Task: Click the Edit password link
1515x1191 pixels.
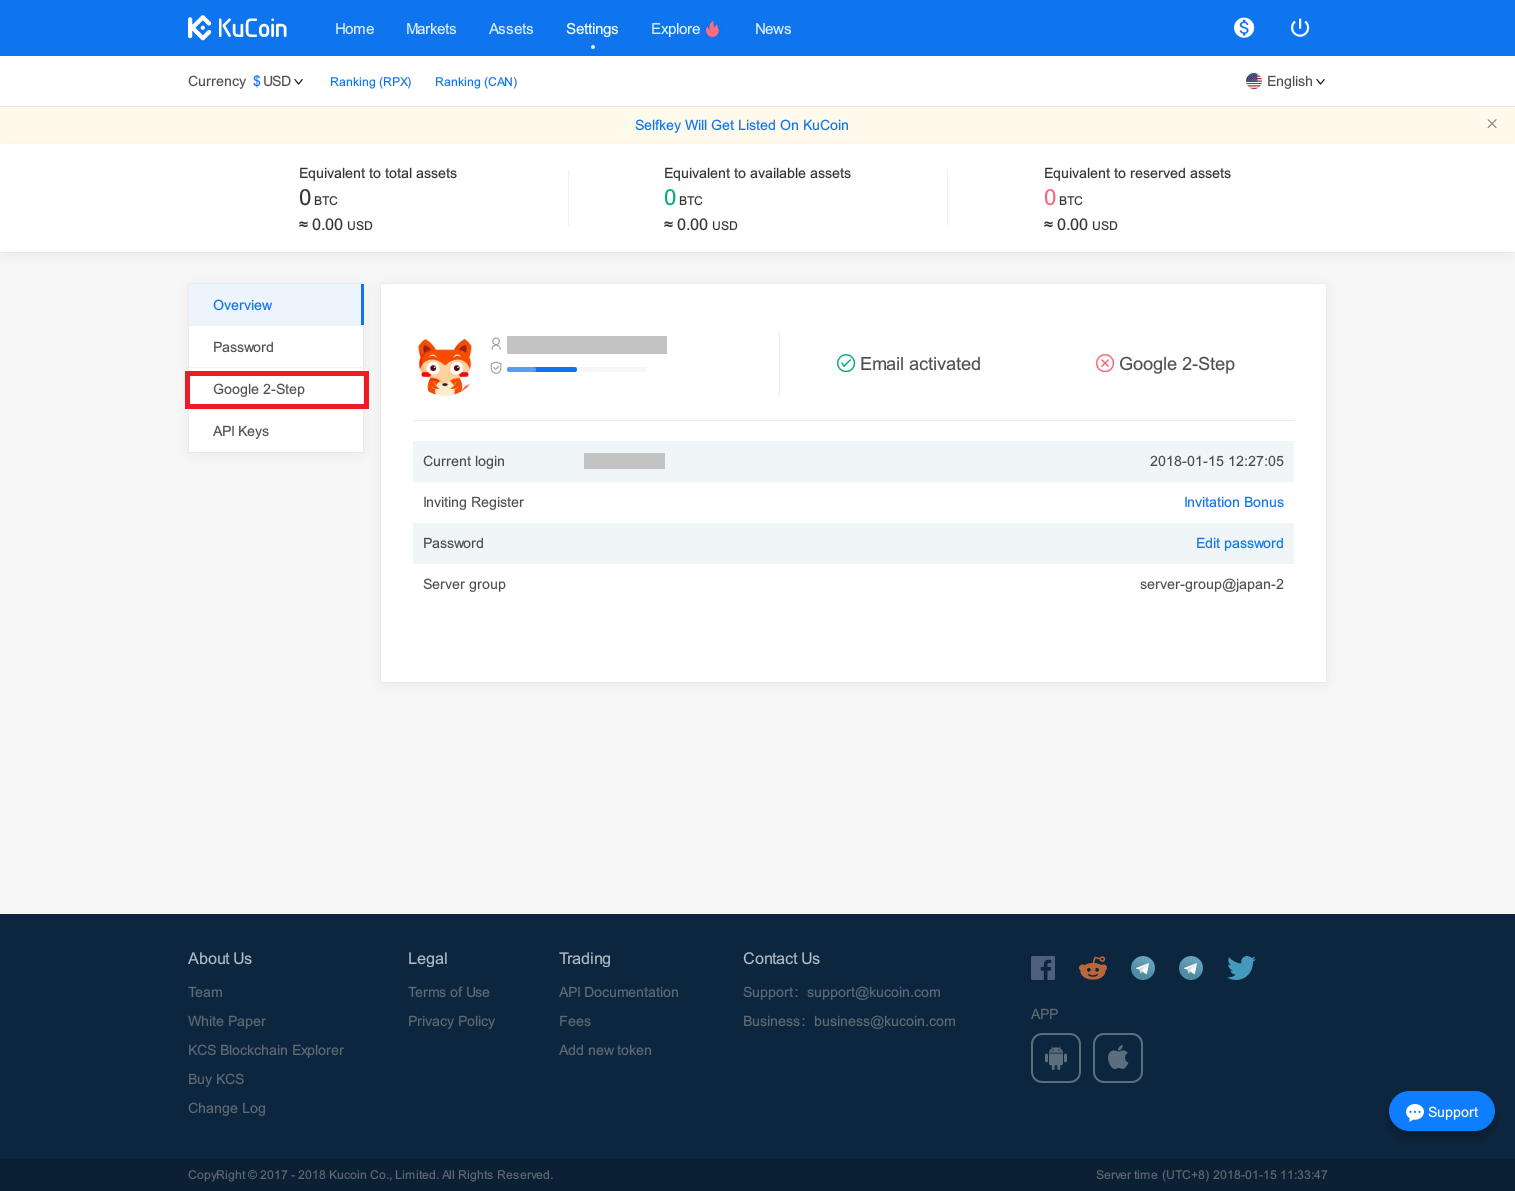Action: click(1240, 543)
